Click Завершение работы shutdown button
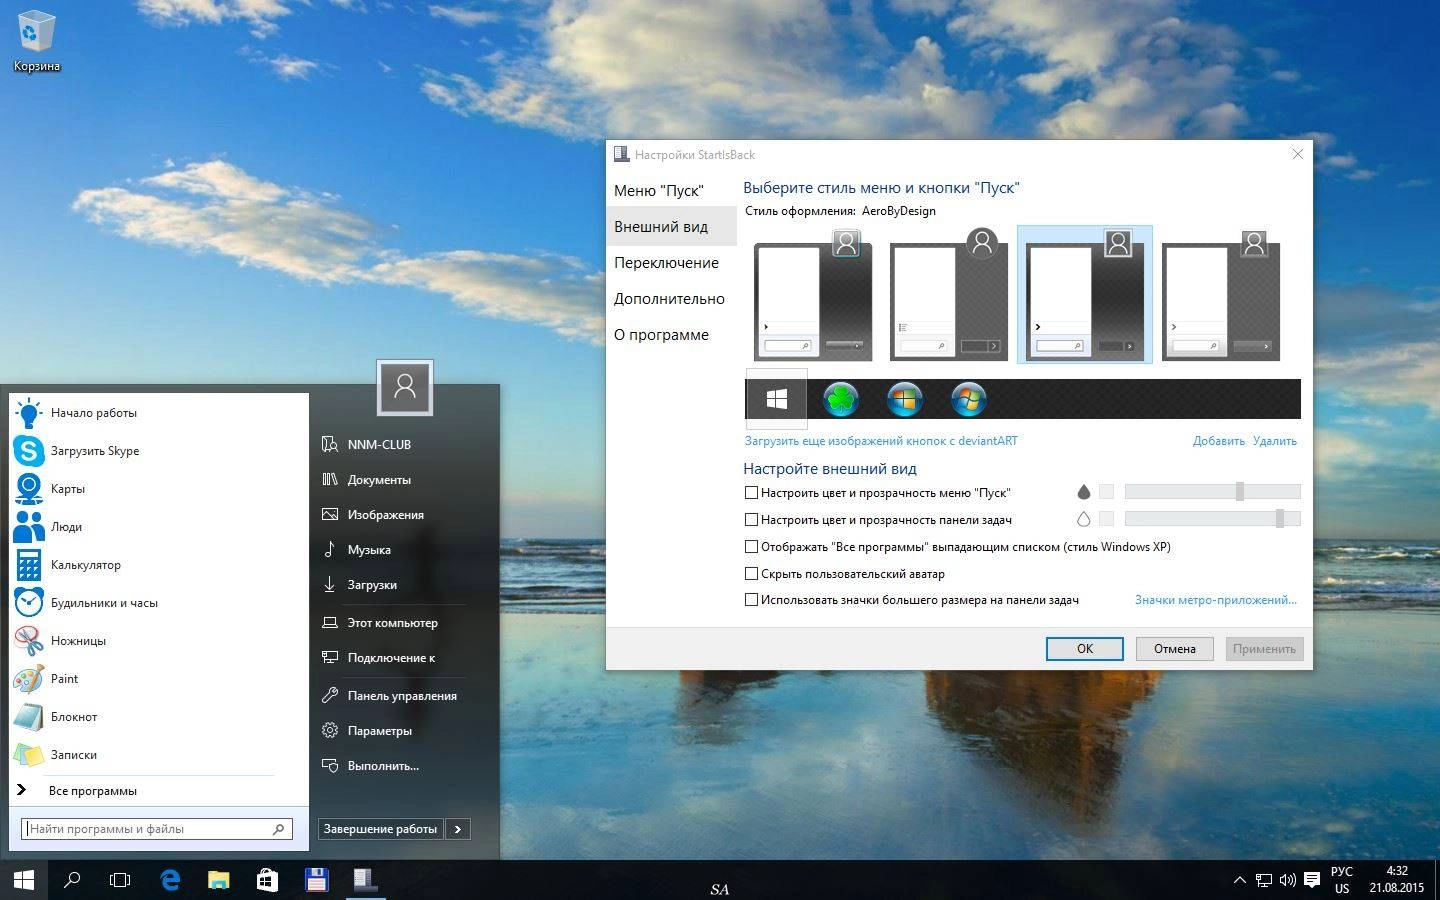The height and width of the screenshot is (900, 1440). click(381, 829)
